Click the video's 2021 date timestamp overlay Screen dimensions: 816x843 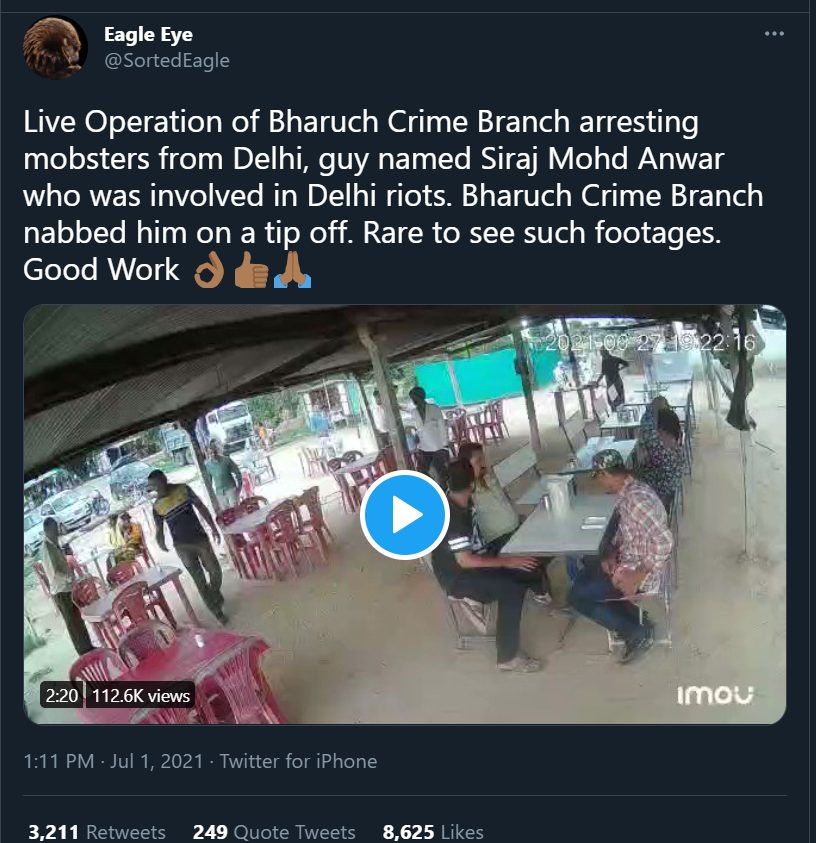pyautogui.click(x=652, y=342)
